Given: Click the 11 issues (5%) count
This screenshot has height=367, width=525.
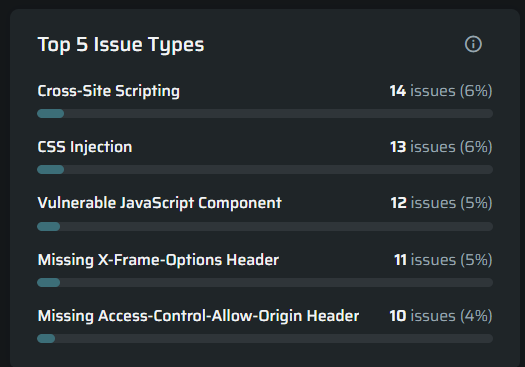Looking at the screenshot, I should click(x=443, y=260).
